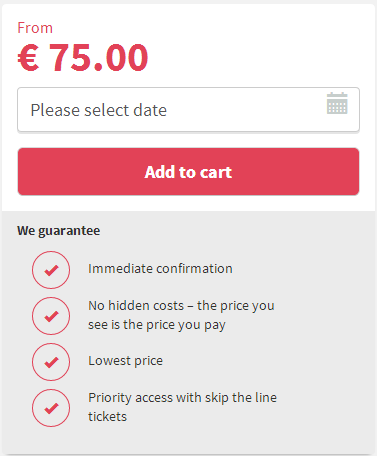This screenshot has height=456, width=377.
Task: Click the word 'tickets' in last guarantee
Action: pyautogui.click(x=108, y=417)
